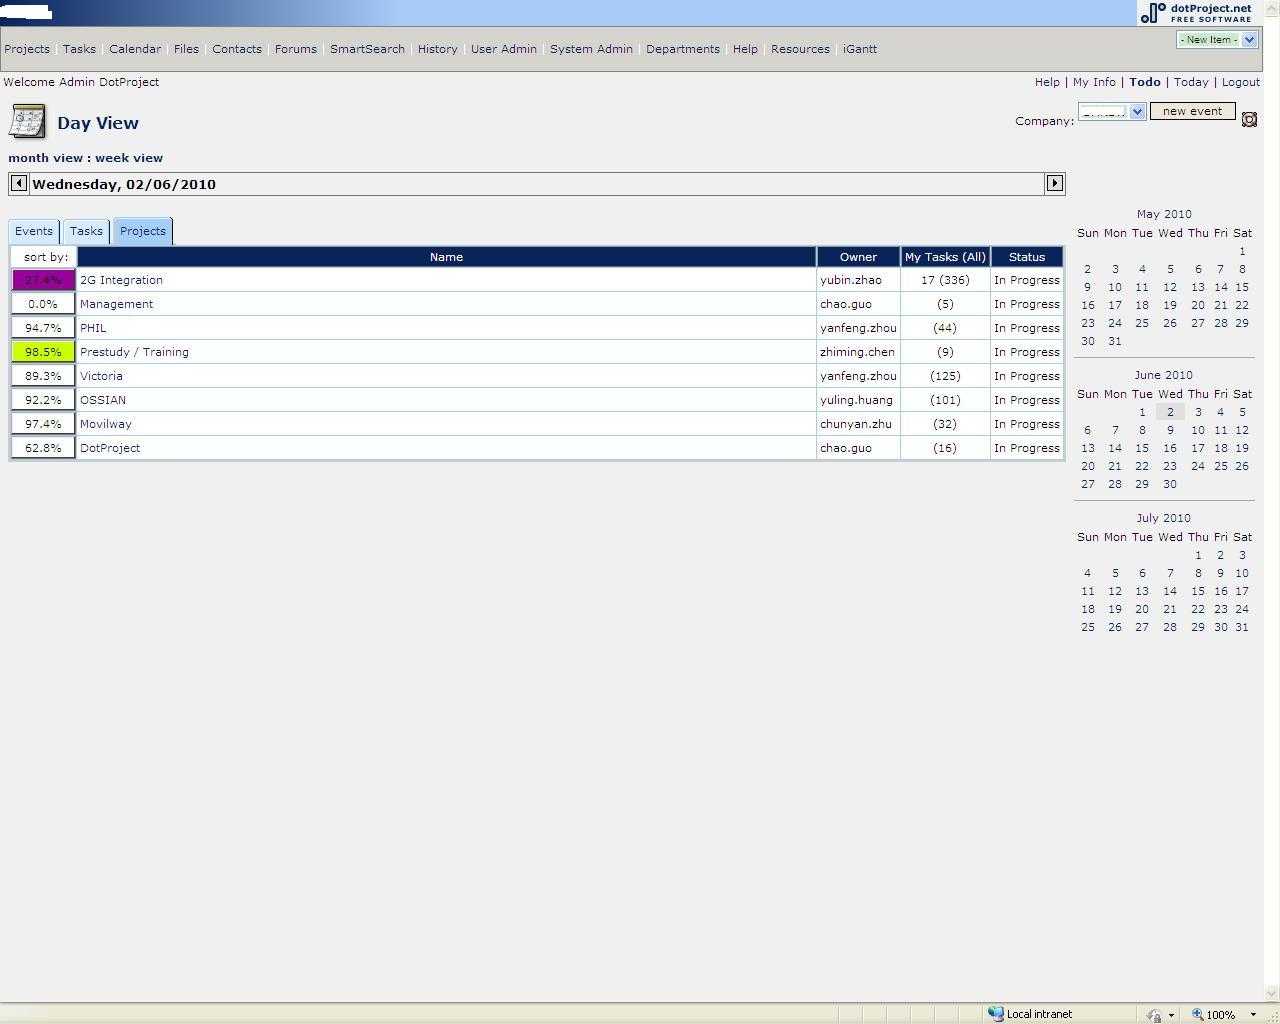Open System Admin module
This screenshot has width=1280, height=1024.
(591, 49)
